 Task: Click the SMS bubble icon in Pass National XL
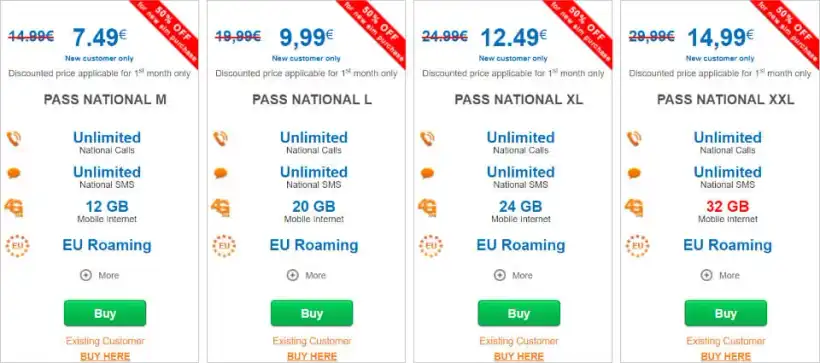[427, 173]
